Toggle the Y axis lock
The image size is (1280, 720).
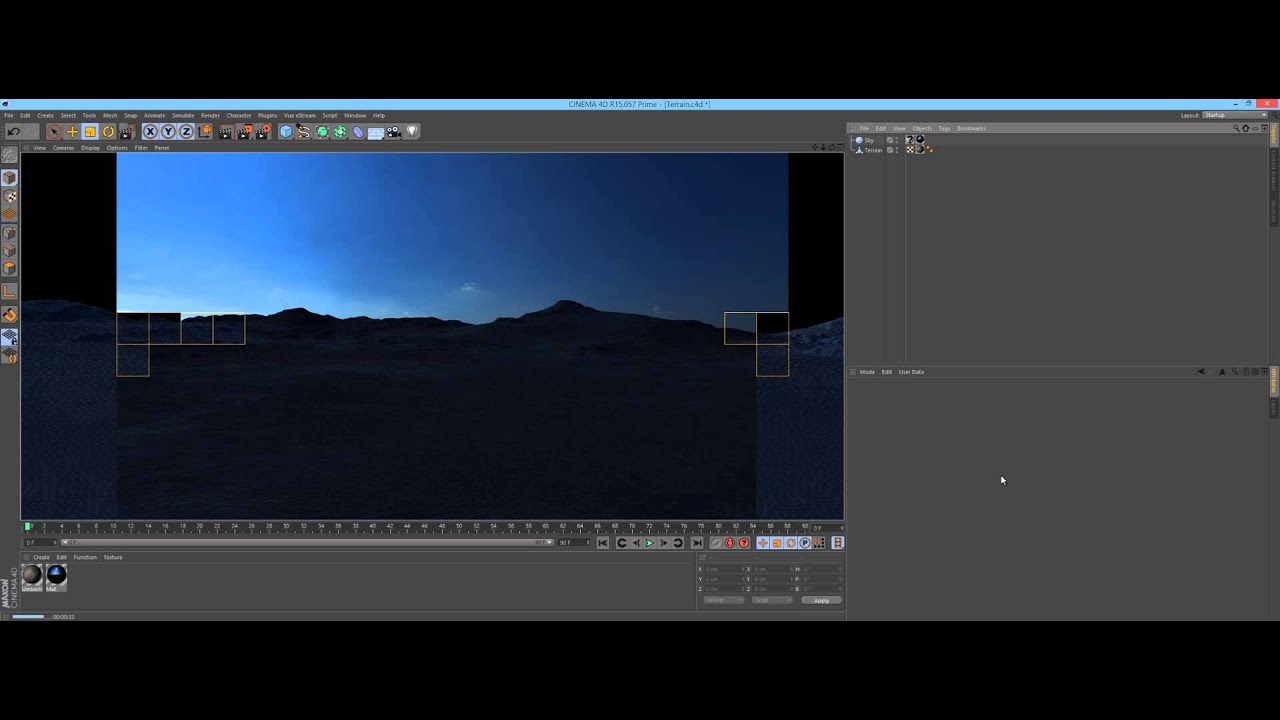click(x=168, y=132)
